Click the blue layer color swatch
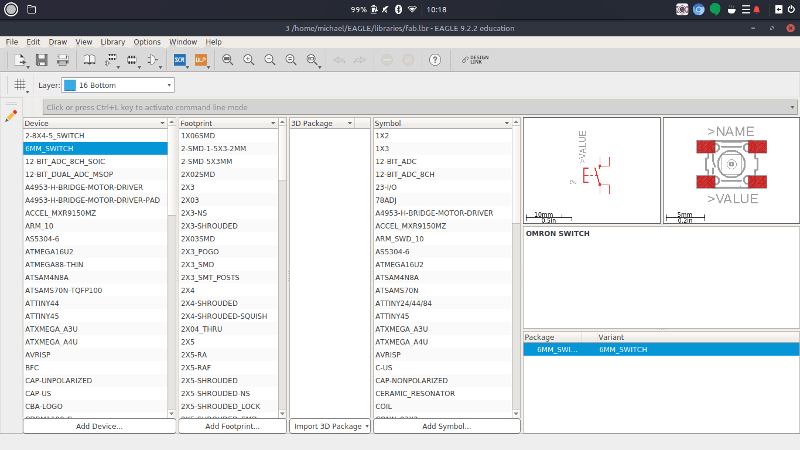The image size is (800, 450). [70, 85]
